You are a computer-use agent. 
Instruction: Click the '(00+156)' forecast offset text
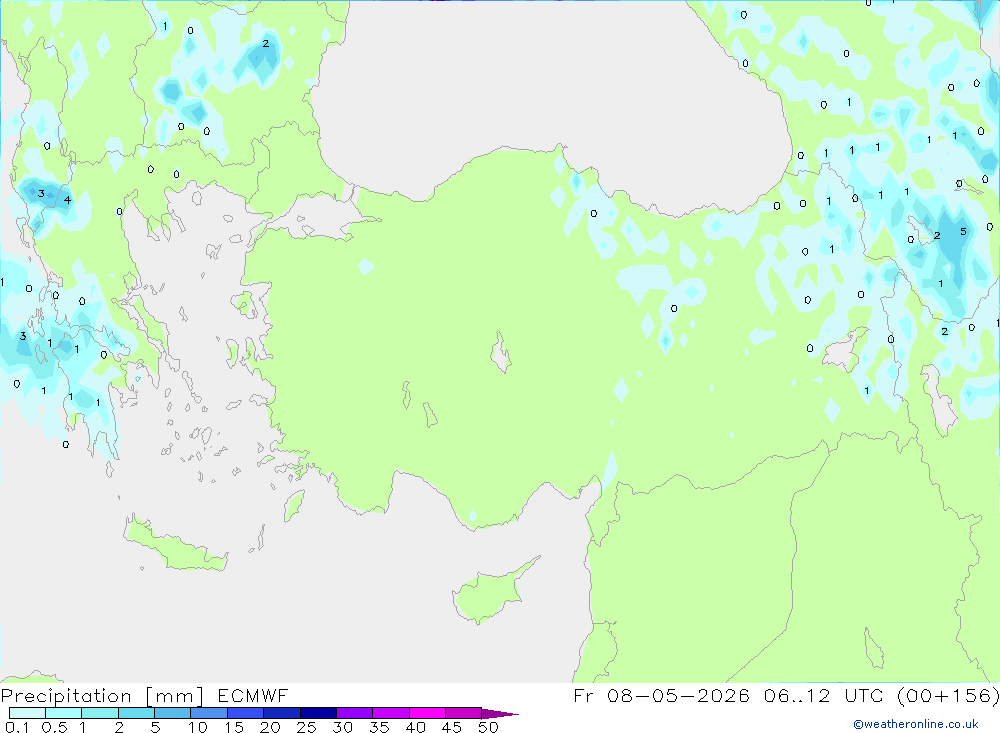[x=948, y=695]
